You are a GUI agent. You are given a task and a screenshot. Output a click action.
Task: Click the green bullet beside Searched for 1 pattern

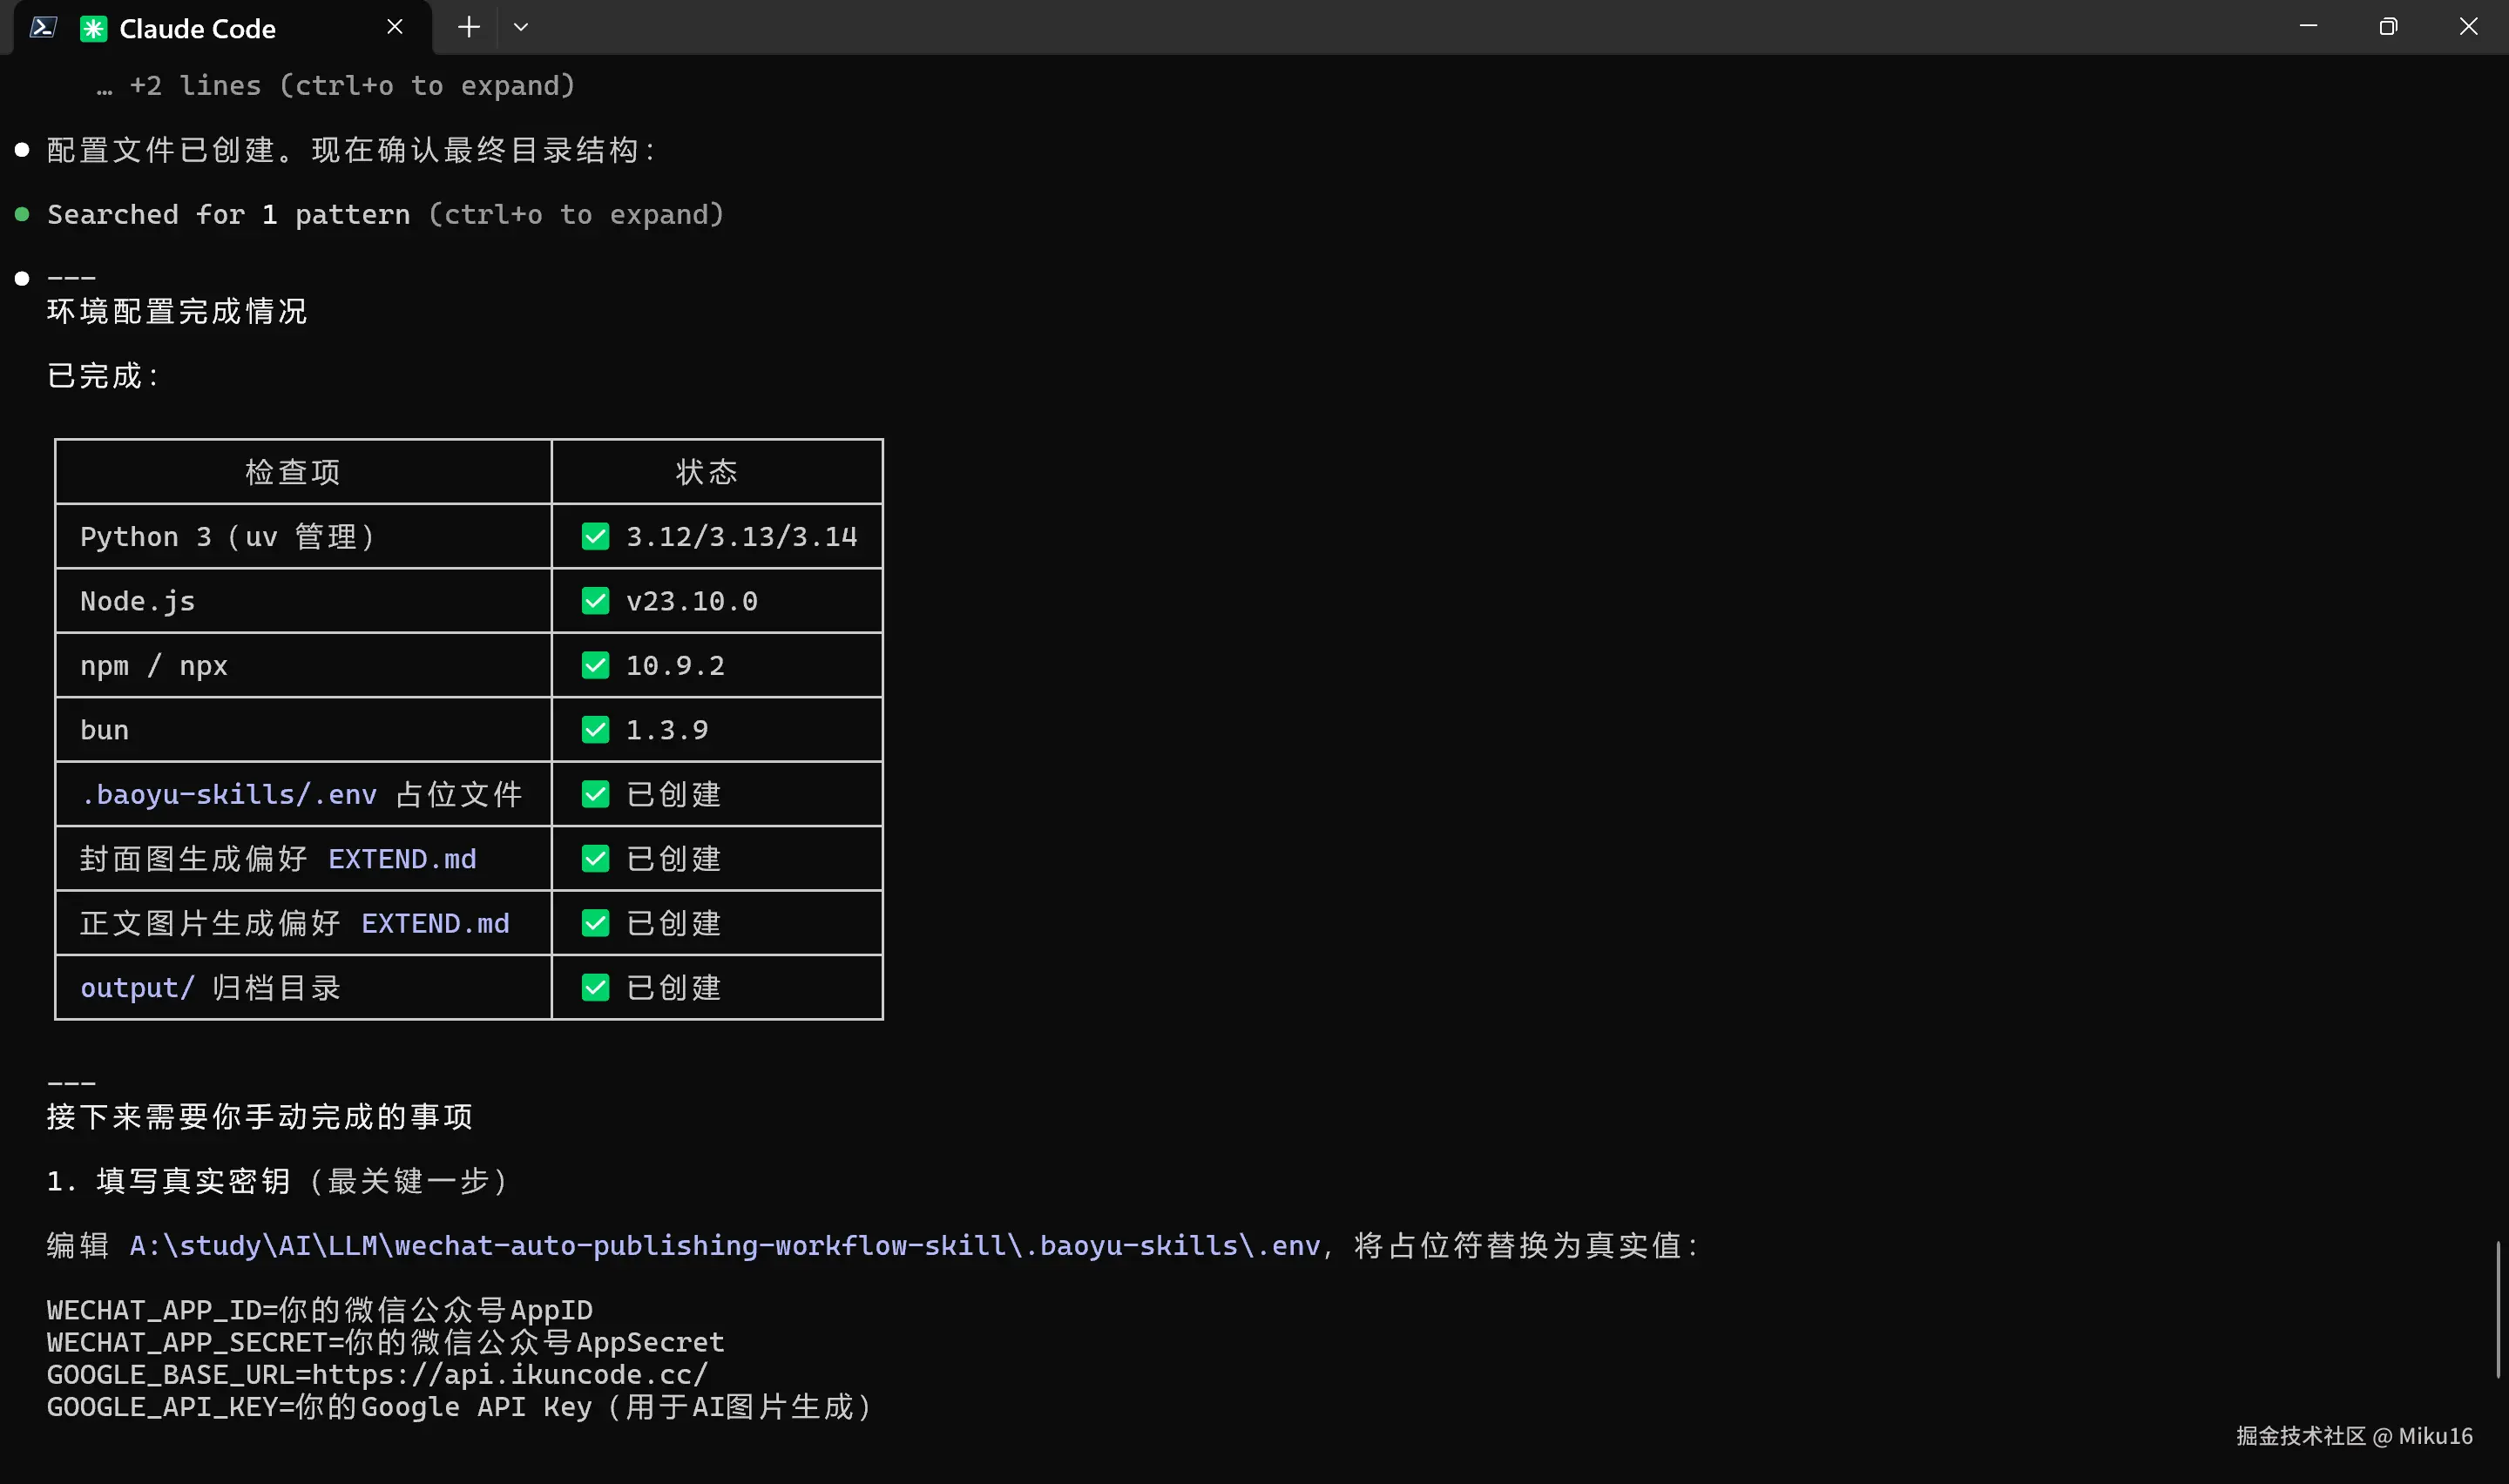pos(22,215)
